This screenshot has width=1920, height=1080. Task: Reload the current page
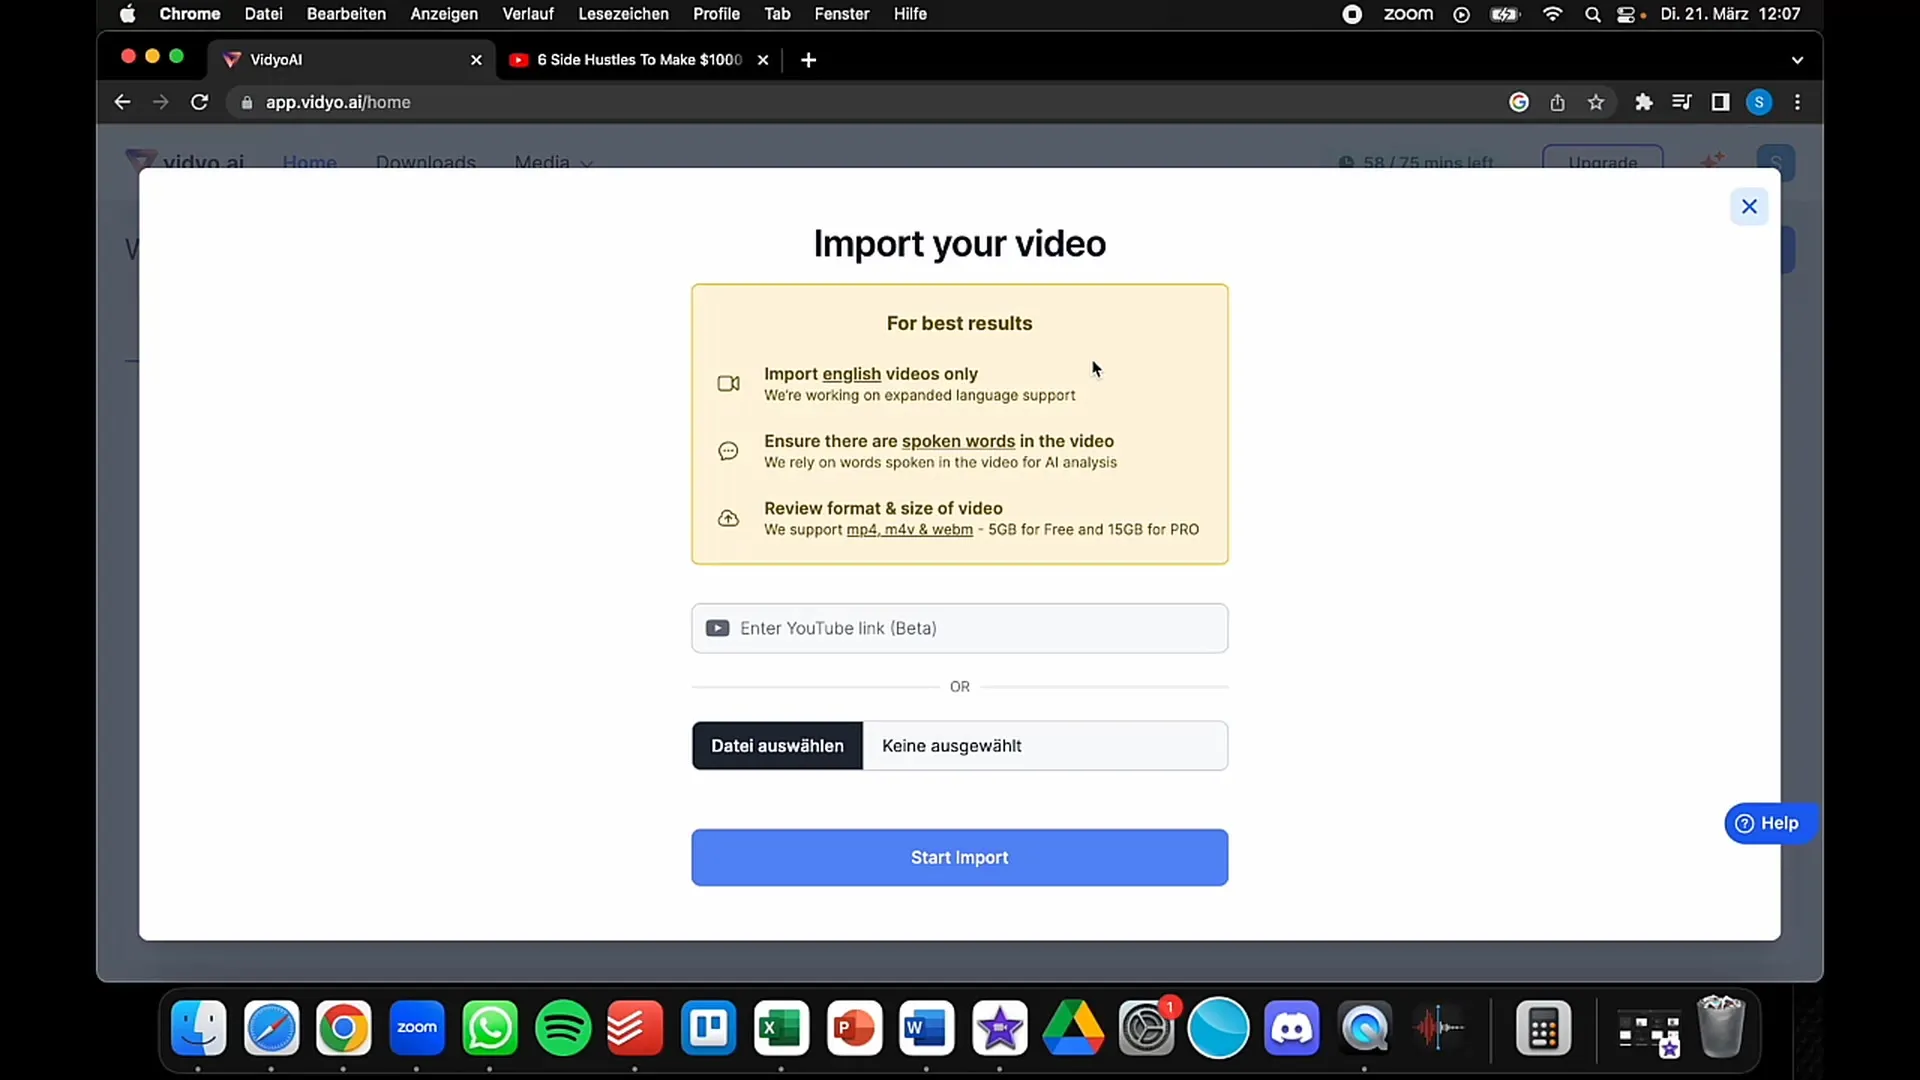[199, 102]
